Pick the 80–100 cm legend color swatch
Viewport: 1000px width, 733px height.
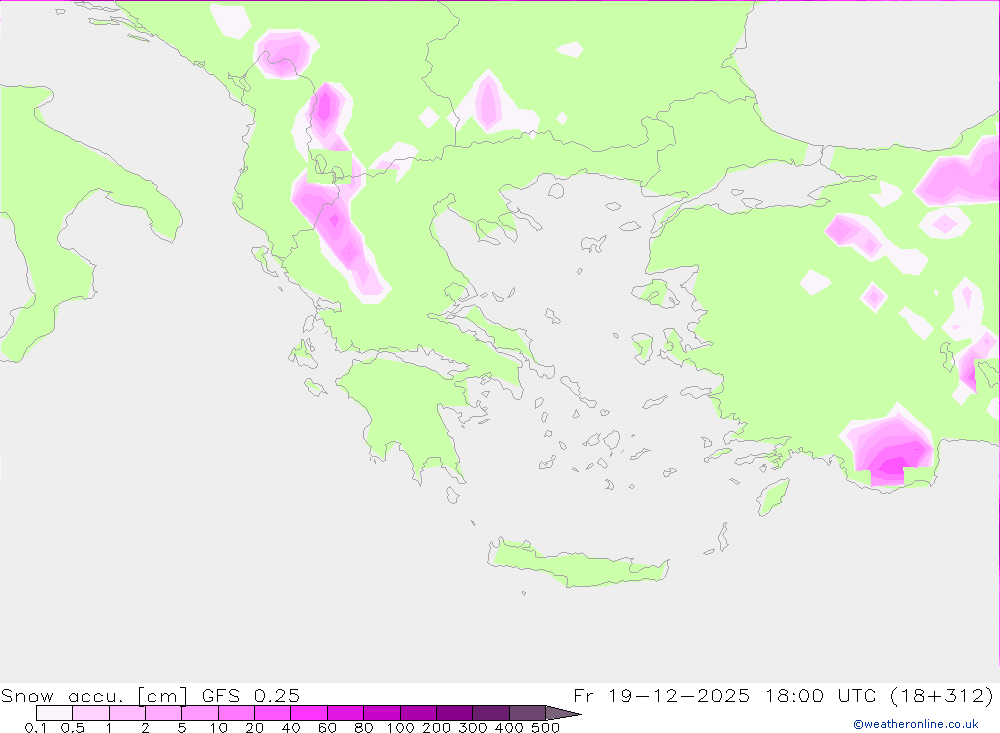[381, 713]
